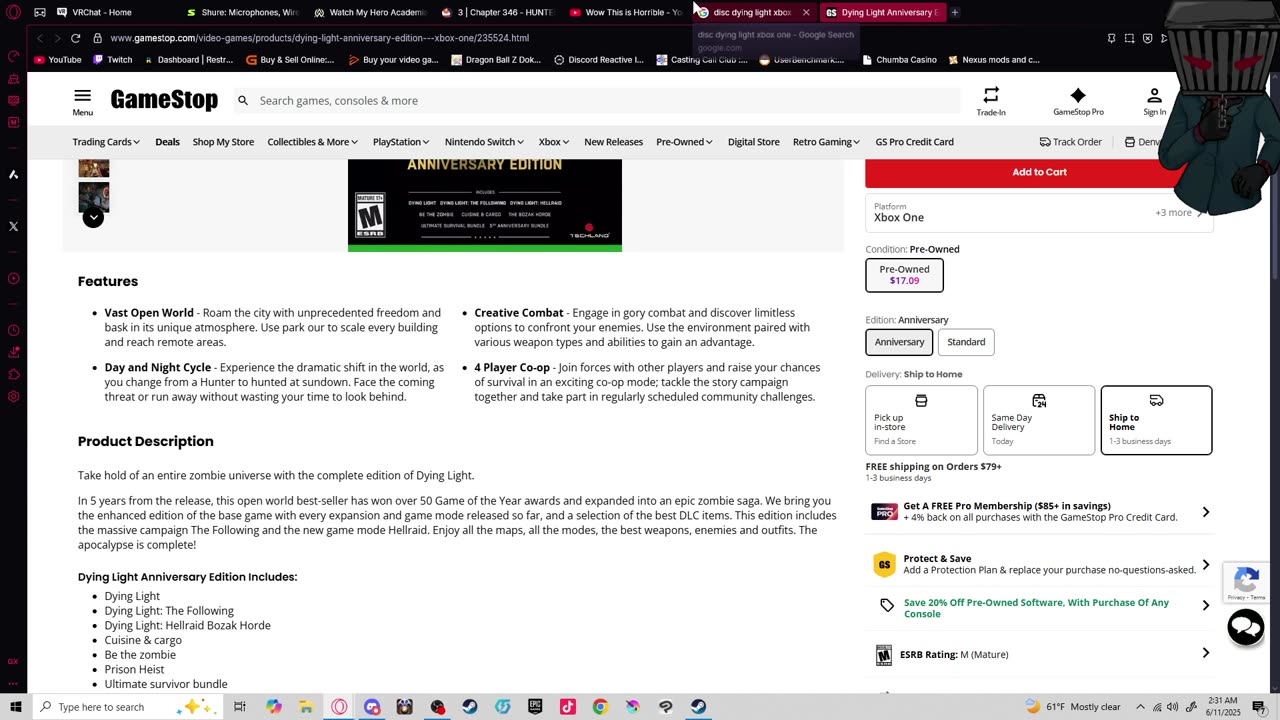Expand the Pre-Owned nav menu

(684, 142)
